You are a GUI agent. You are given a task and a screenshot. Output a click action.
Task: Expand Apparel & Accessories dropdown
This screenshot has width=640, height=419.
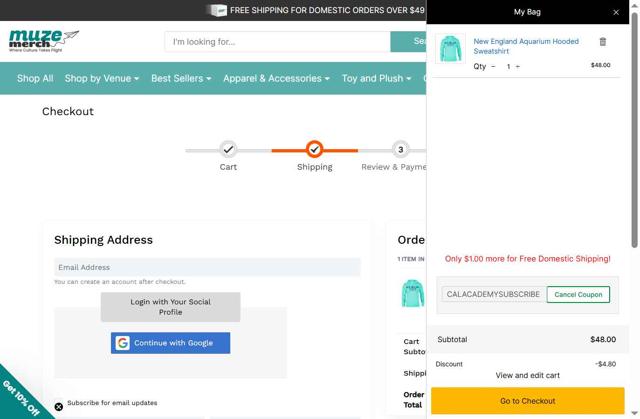click(276, 78)
